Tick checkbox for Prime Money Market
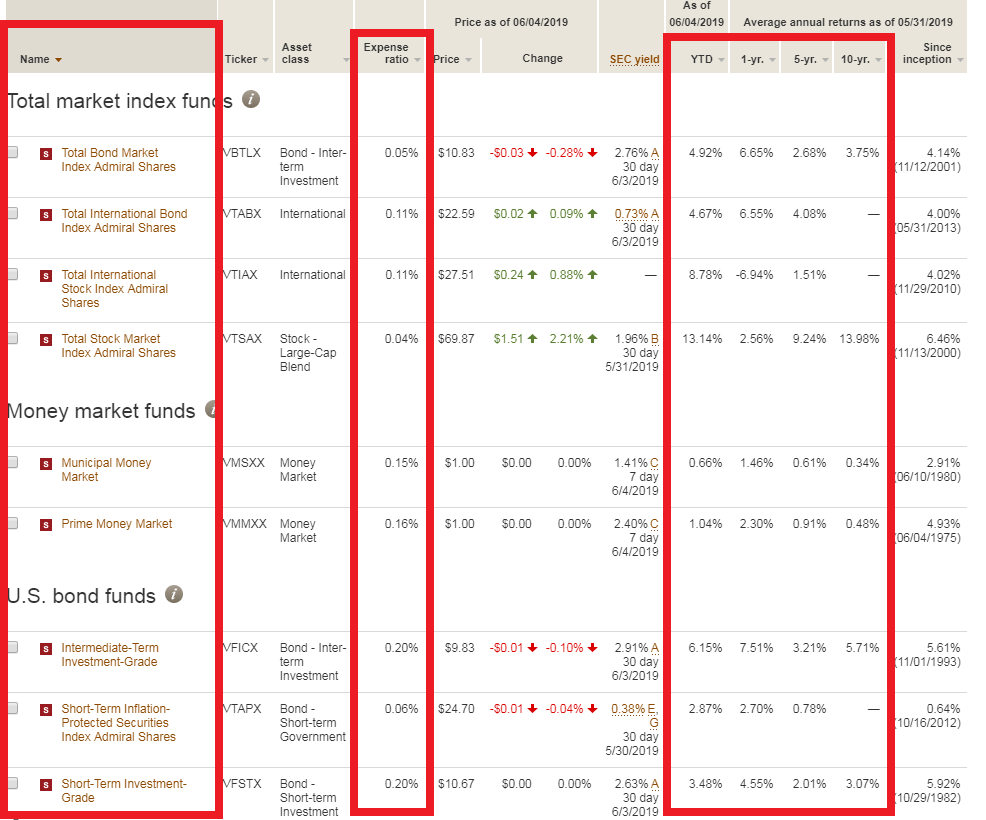986x820 pixels. click(13, 523)
